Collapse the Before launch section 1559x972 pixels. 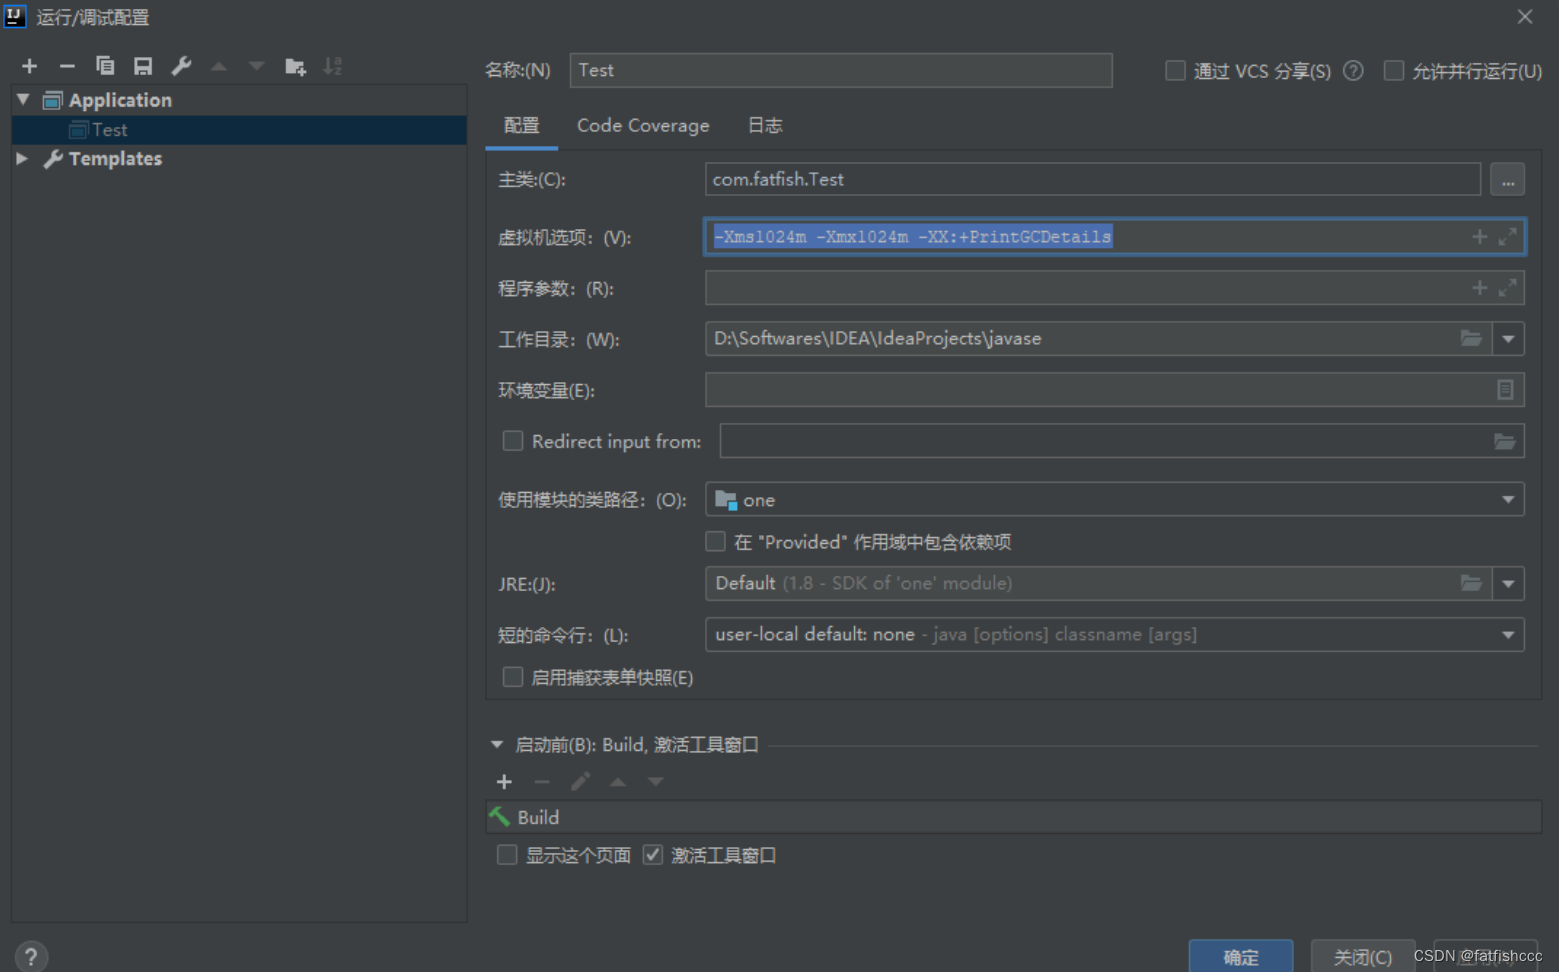pos(497,745)
